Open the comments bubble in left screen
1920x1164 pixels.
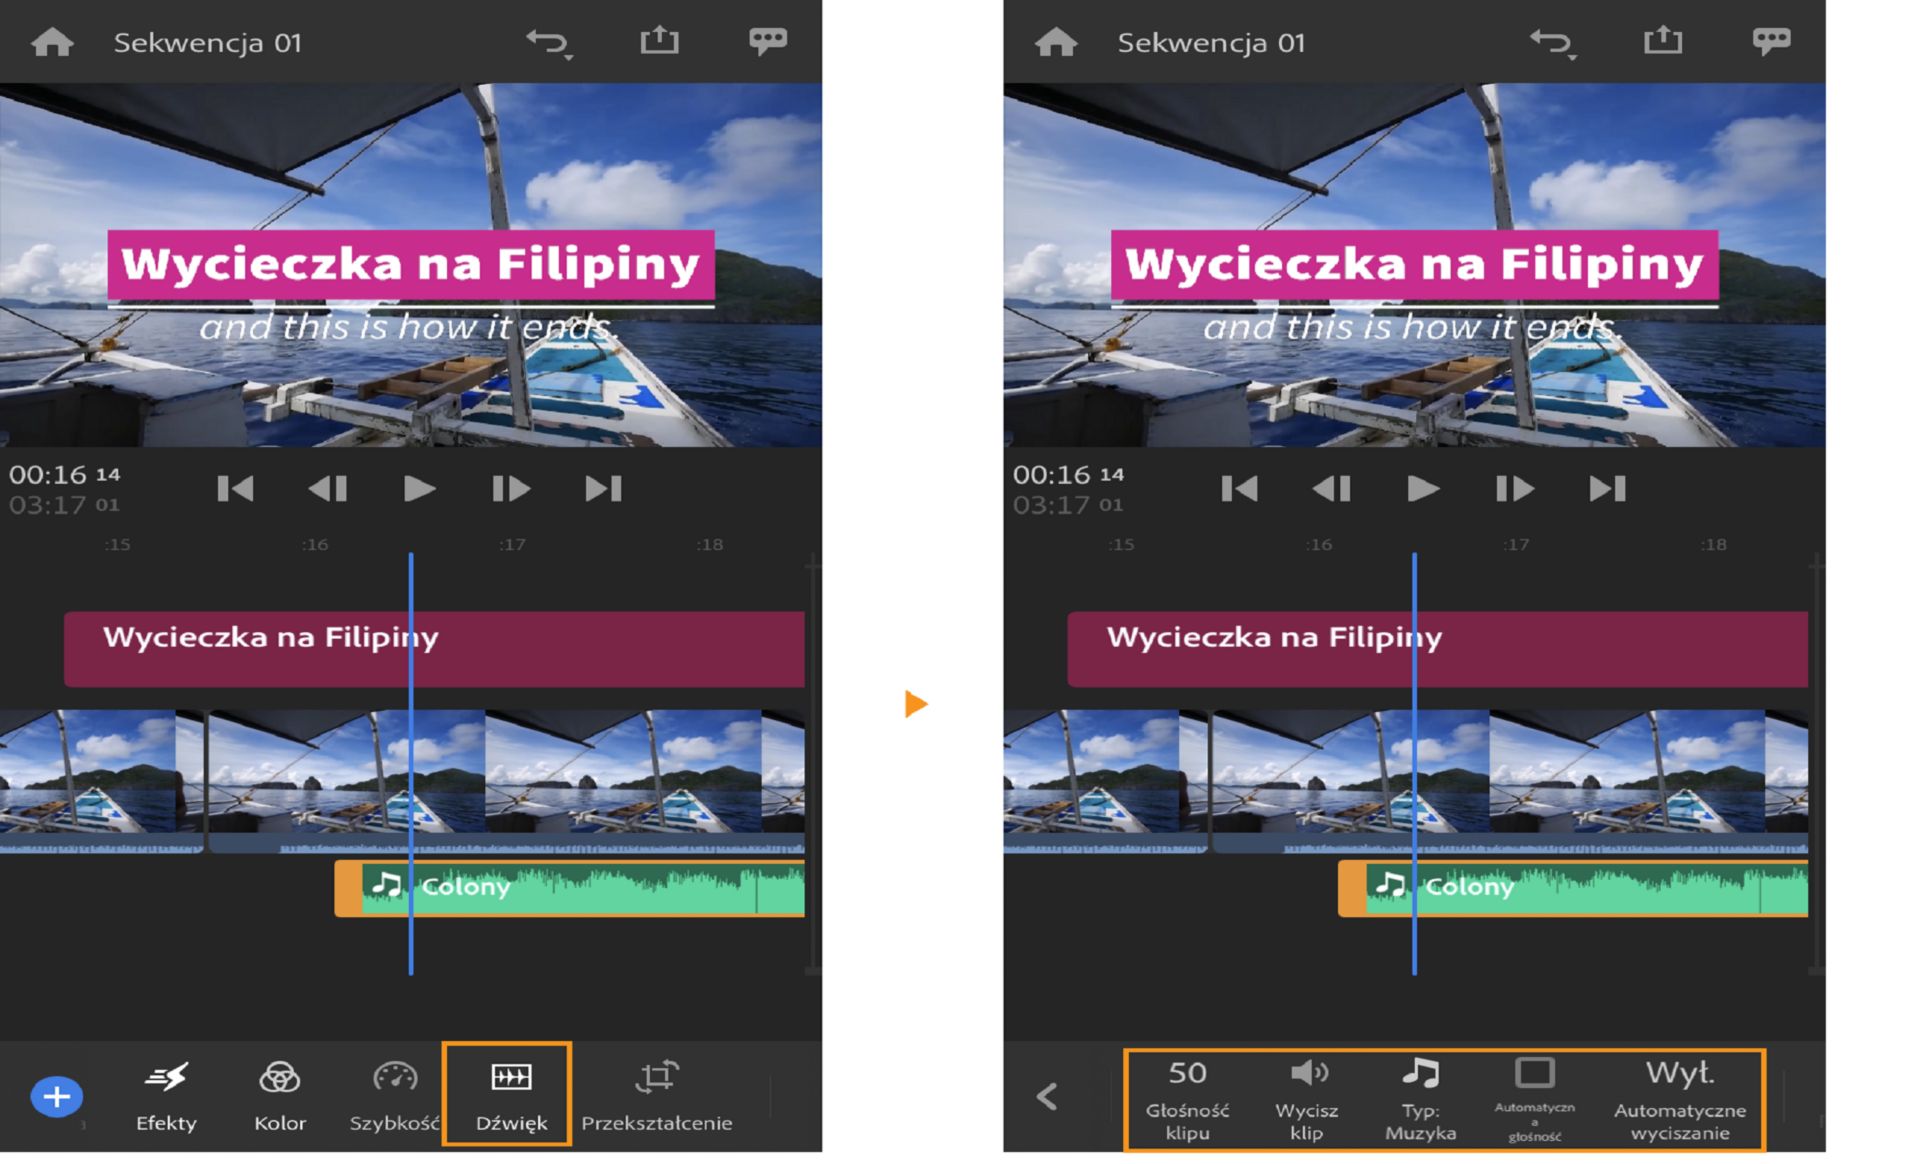[768, 41]
